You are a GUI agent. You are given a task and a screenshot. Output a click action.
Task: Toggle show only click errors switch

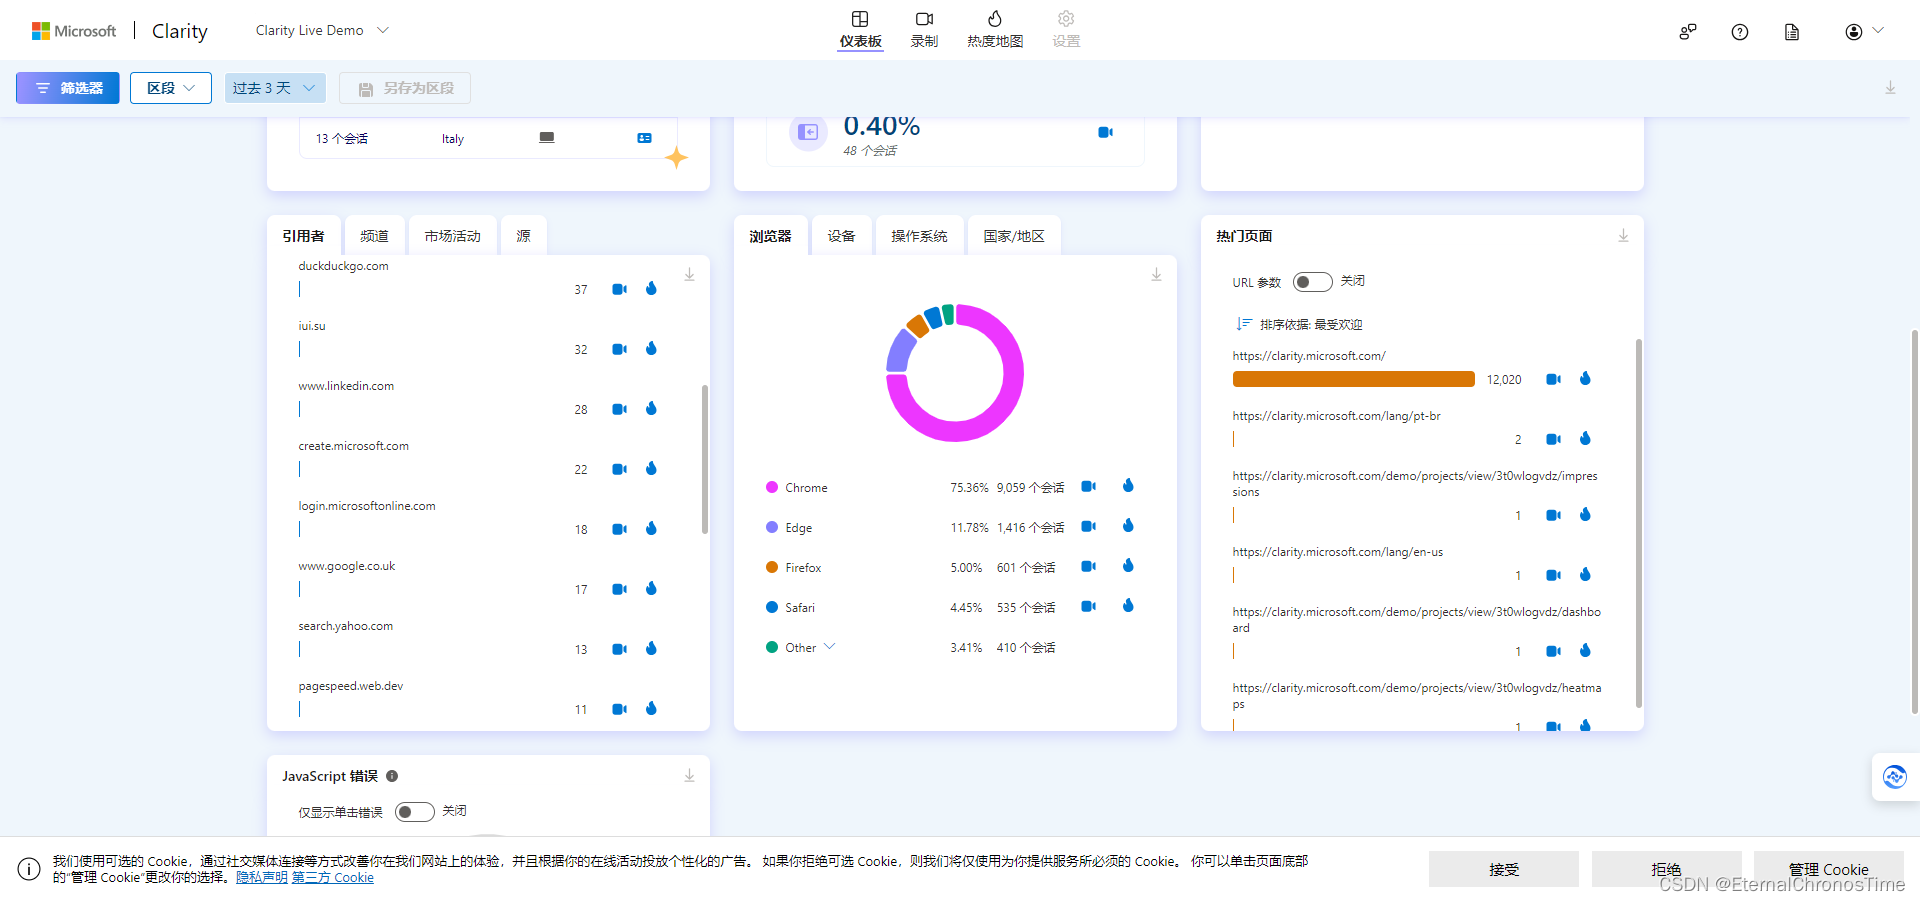click(415, 812)
